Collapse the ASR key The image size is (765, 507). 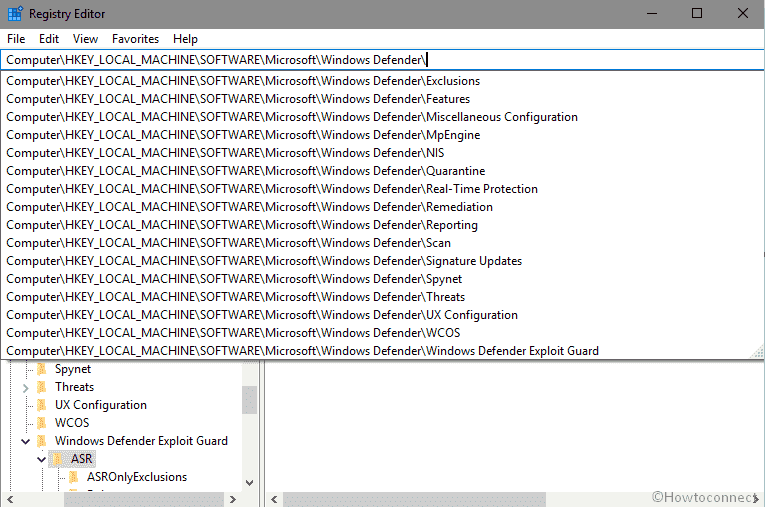pos(41,460)
